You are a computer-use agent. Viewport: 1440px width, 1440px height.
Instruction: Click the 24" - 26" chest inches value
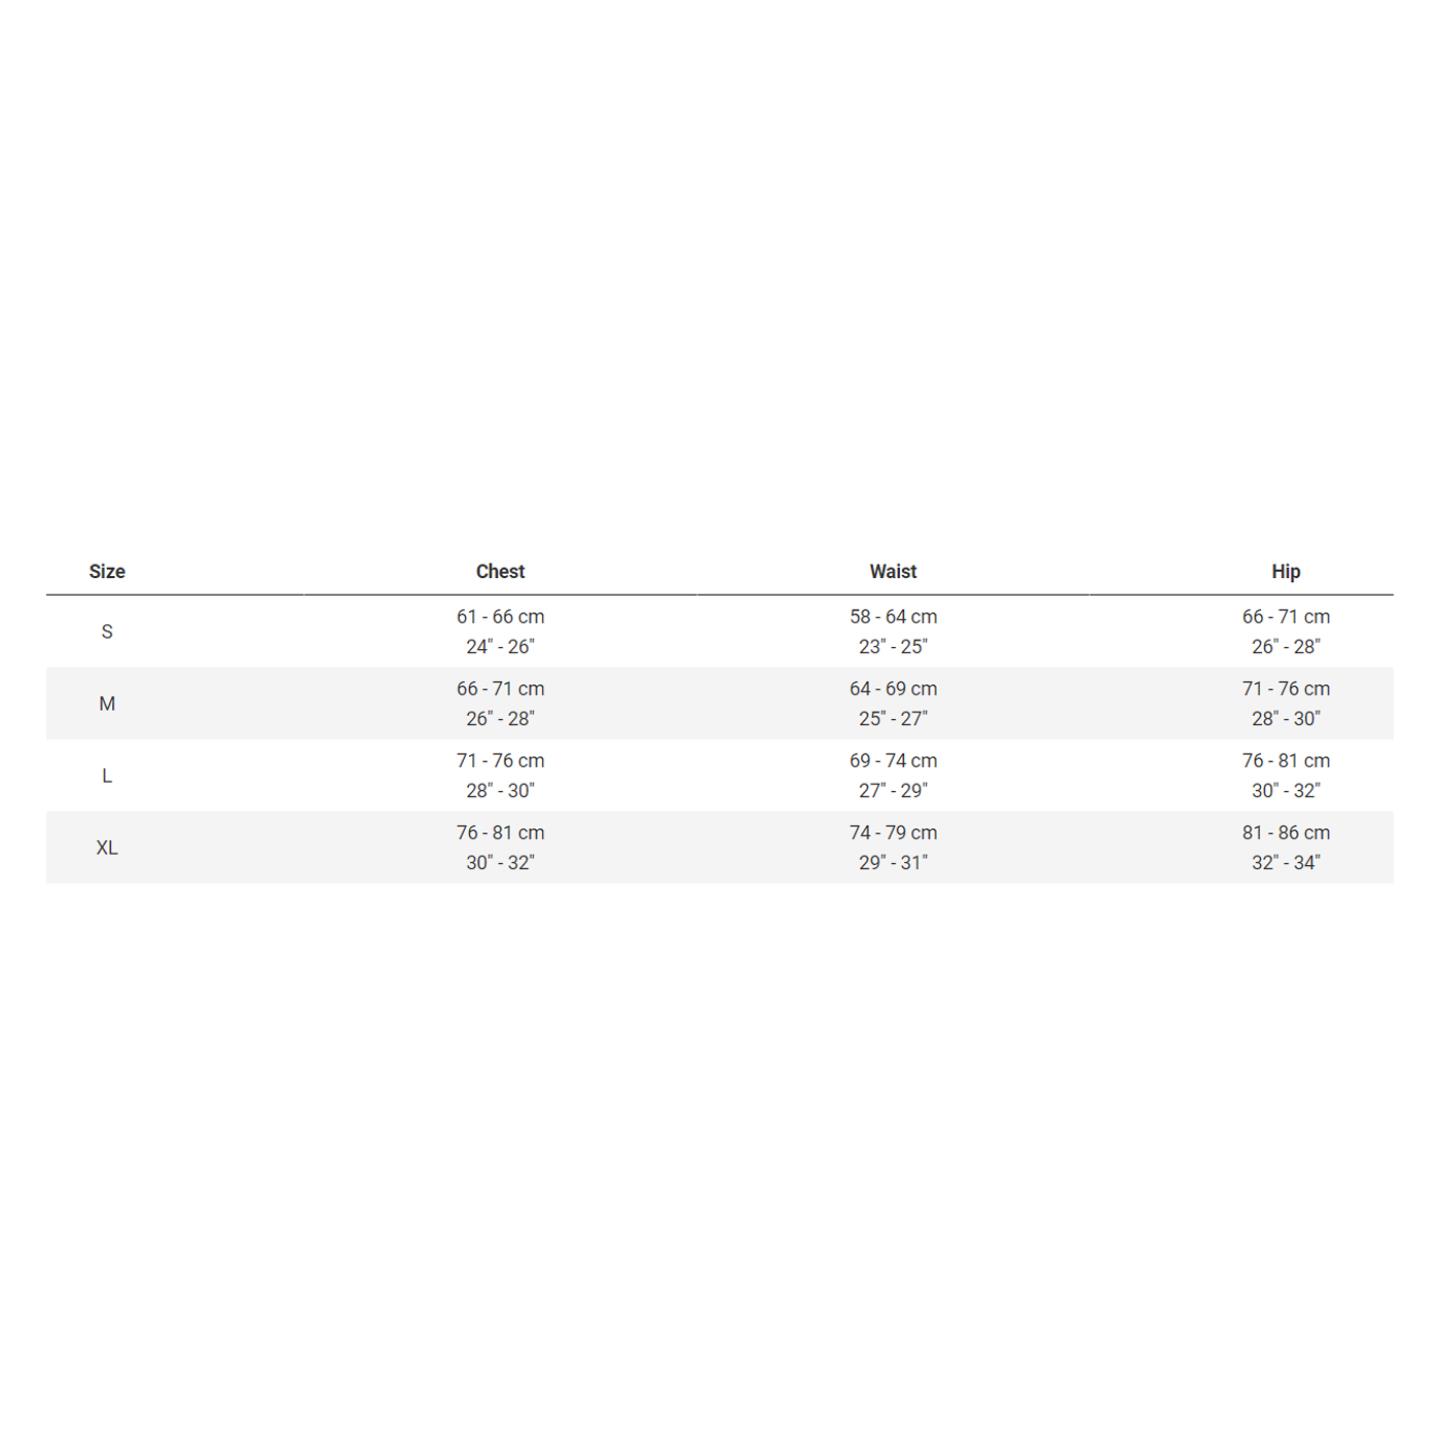[x=500, y=646]
